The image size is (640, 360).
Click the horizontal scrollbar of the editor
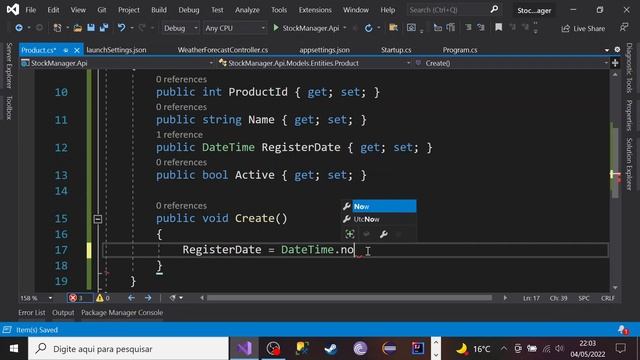click(349, 298)
